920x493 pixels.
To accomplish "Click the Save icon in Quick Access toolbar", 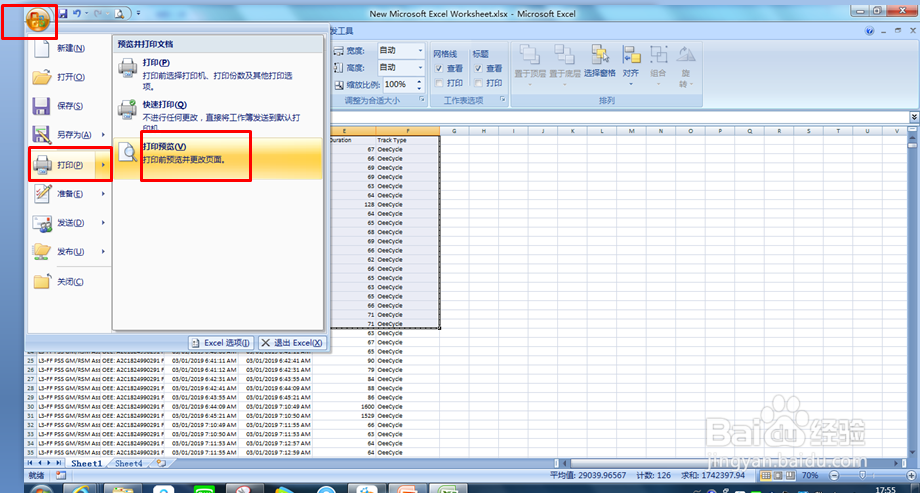I will point(63,13).
